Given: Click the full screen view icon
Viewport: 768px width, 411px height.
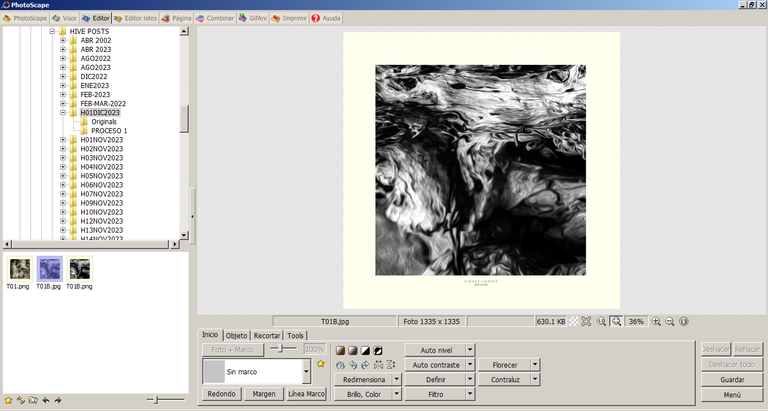Looking at the screenshot, I should pyautogui.click(x=586, y=321).
